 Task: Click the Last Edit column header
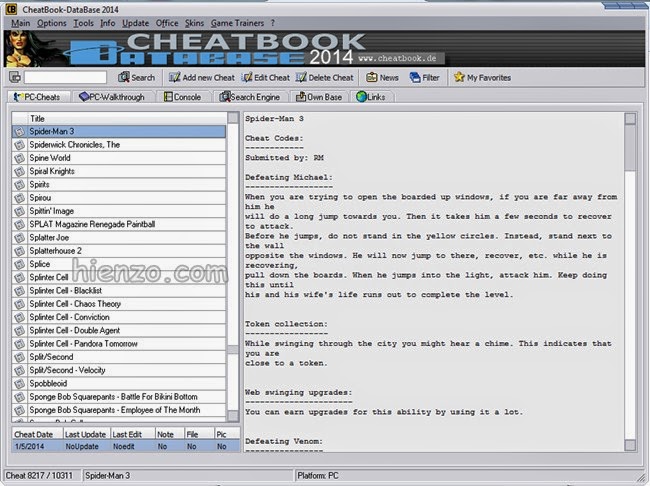[x=133, y=434]
